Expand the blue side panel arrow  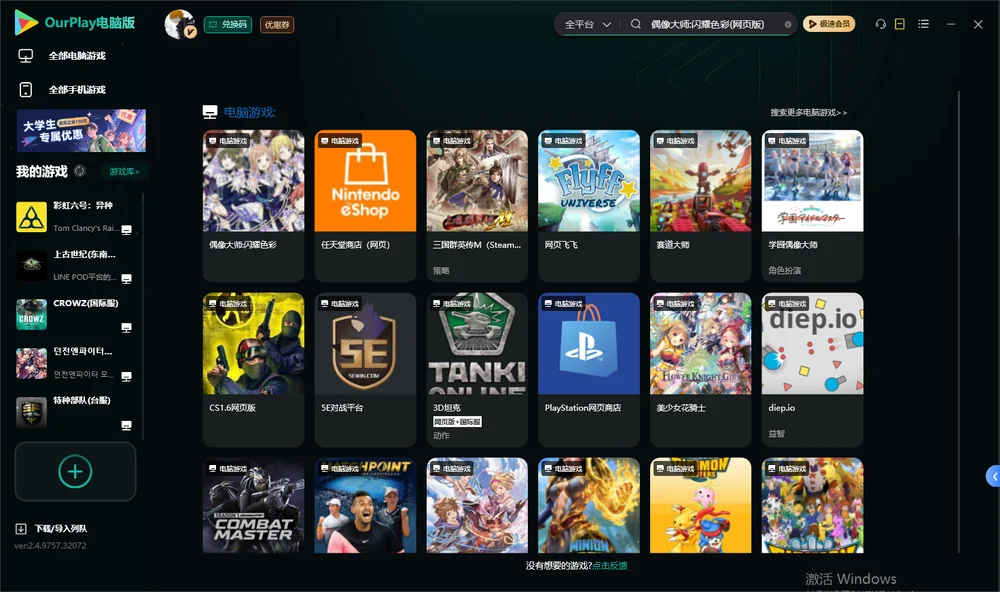click(994, 477)
